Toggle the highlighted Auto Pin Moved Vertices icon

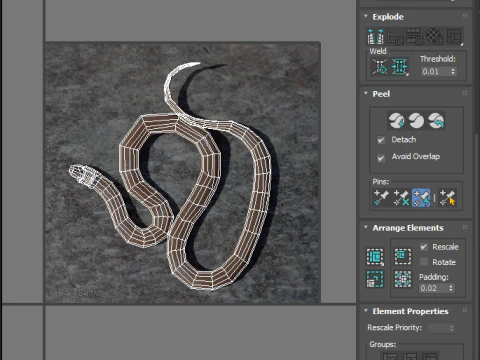(x=421, y=198)
